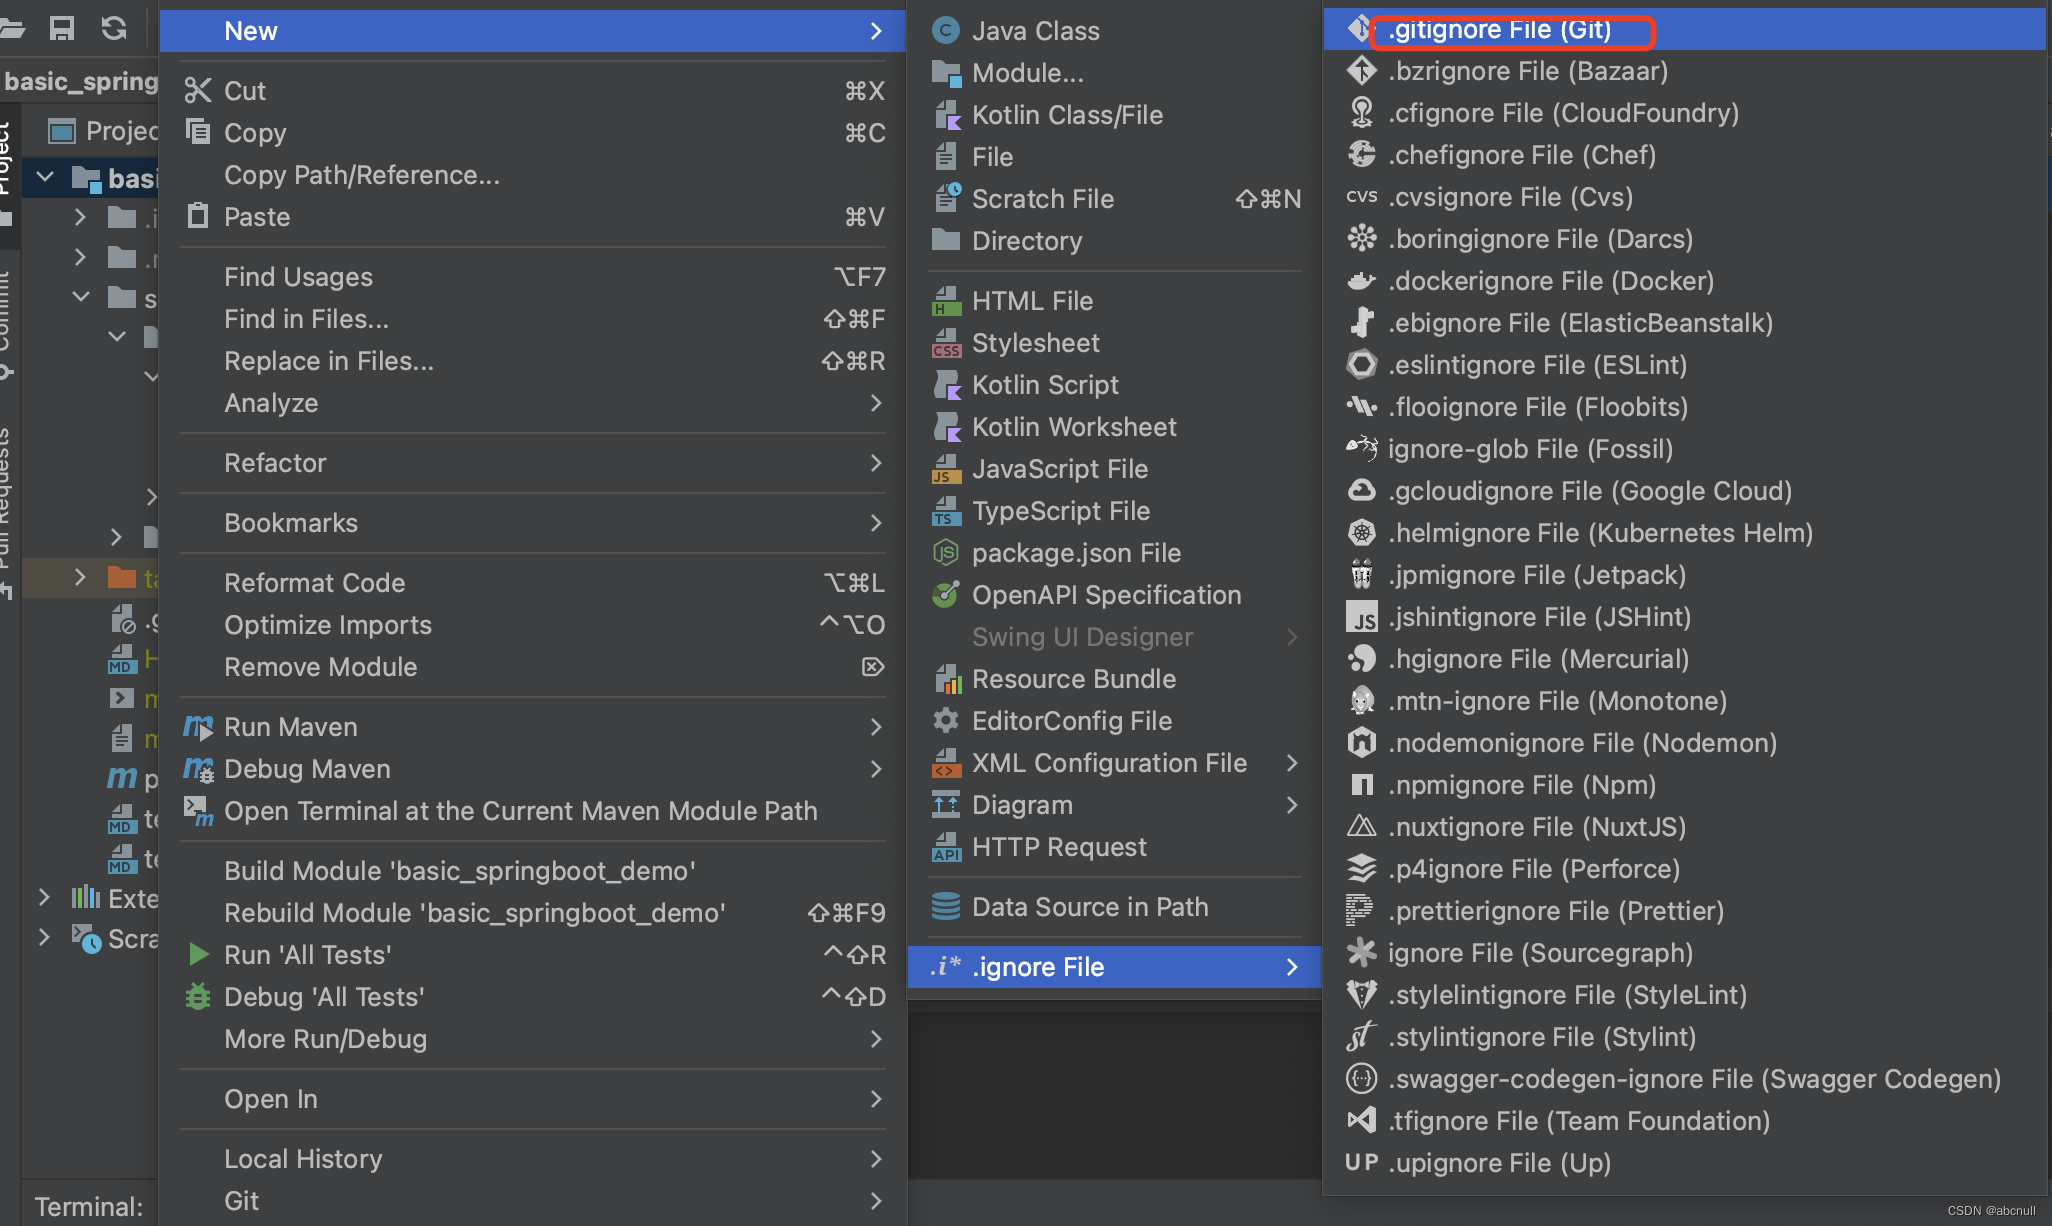The image size is (2052, 1226).
Task: Click the Mercurial icon
Action: point(1361,659)
